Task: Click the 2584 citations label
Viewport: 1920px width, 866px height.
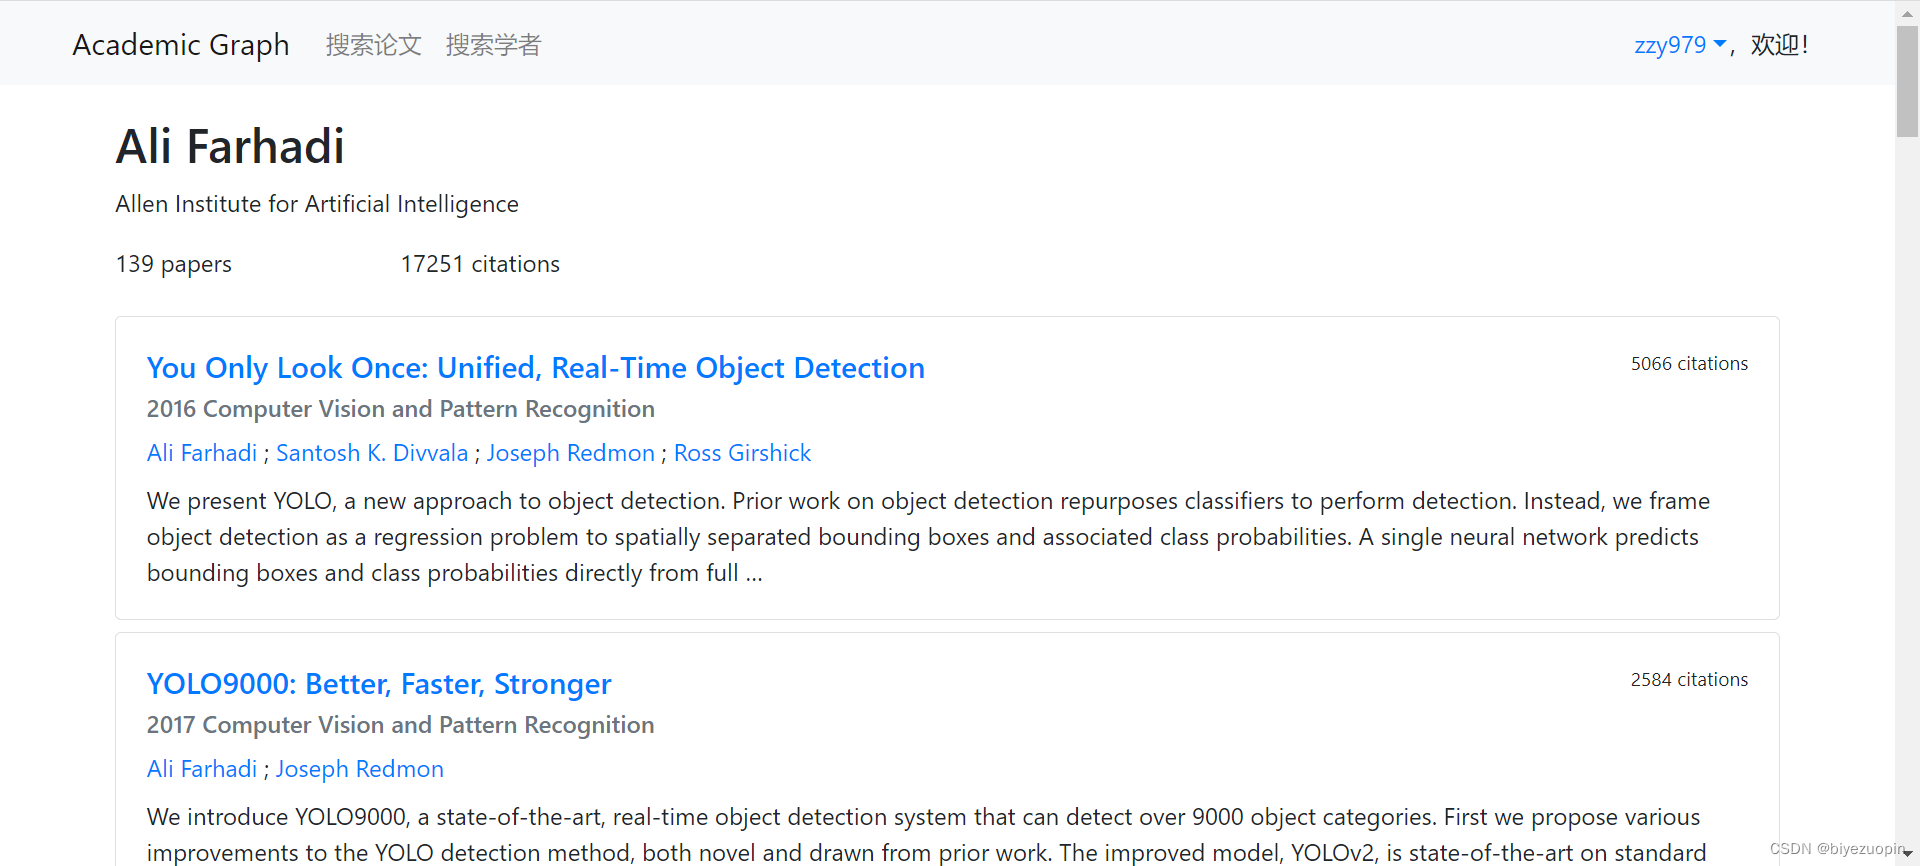Action: point(1689,680)
